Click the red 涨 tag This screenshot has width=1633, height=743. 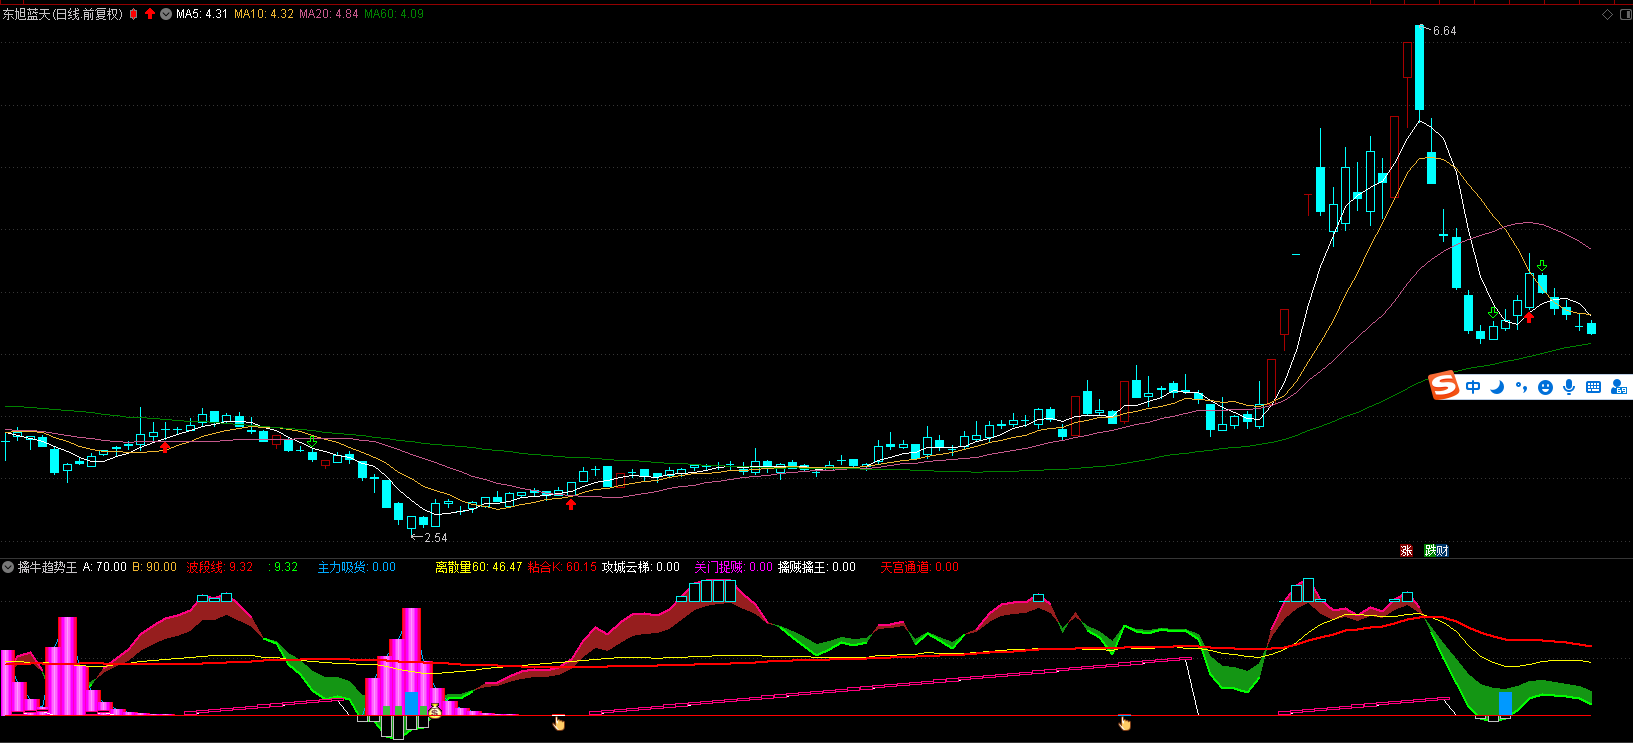(x=1406, y=551)
